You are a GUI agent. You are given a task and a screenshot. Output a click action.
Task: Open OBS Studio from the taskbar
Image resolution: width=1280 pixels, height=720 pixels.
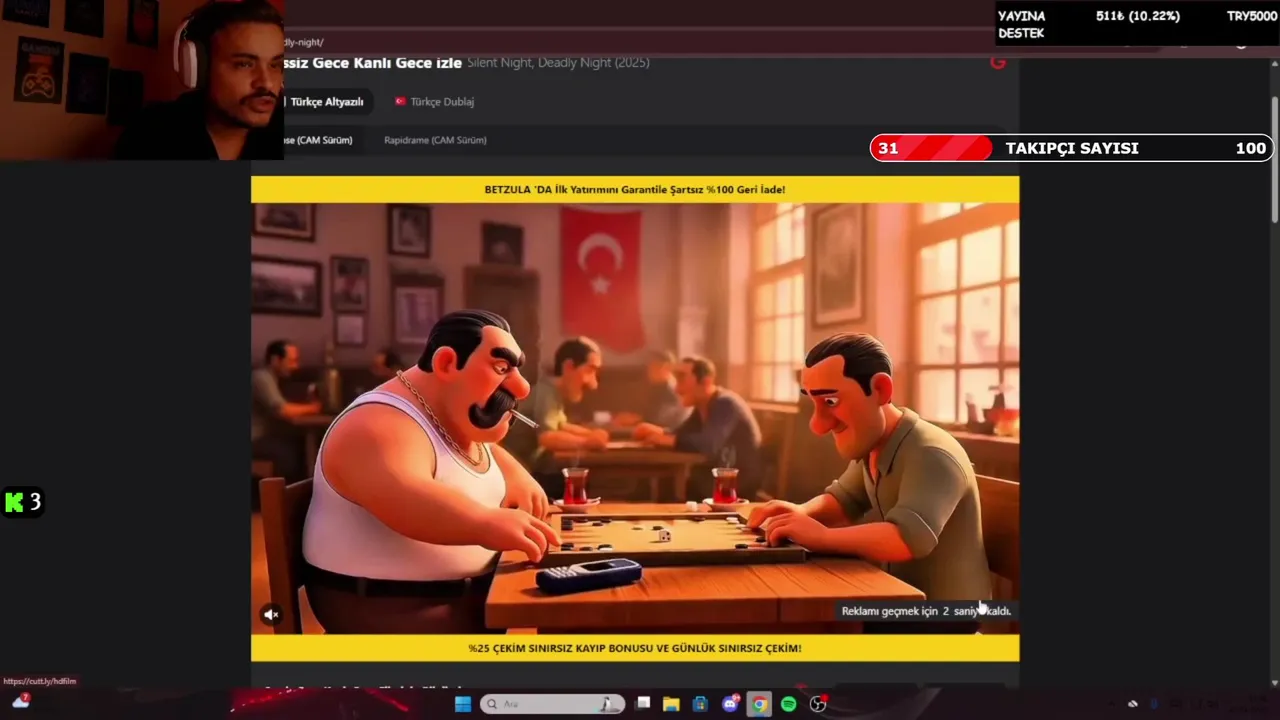click(x=818, y=704)
